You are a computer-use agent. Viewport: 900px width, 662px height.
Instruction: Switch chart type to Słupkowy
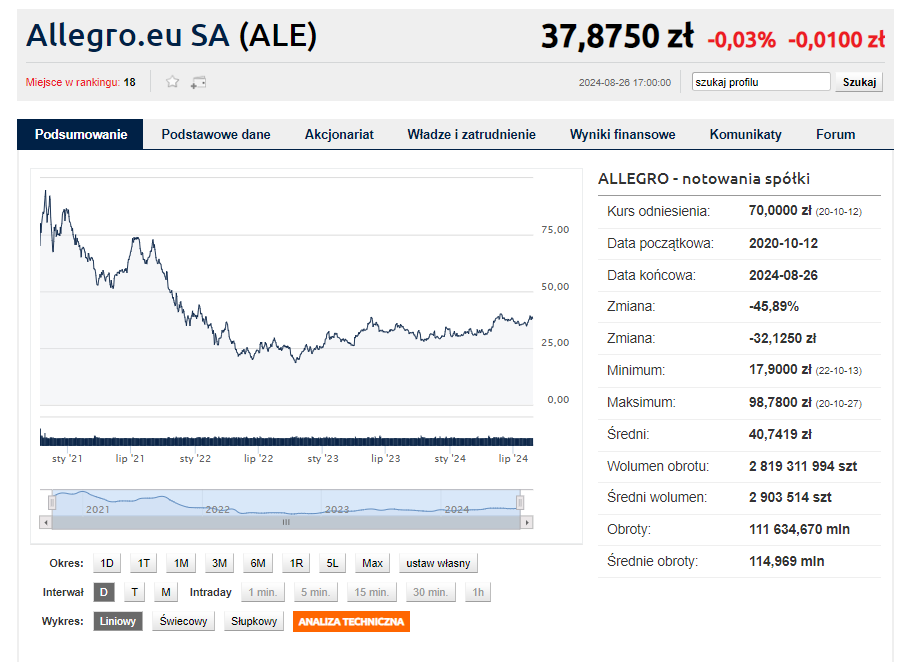[x=254, y=622]
